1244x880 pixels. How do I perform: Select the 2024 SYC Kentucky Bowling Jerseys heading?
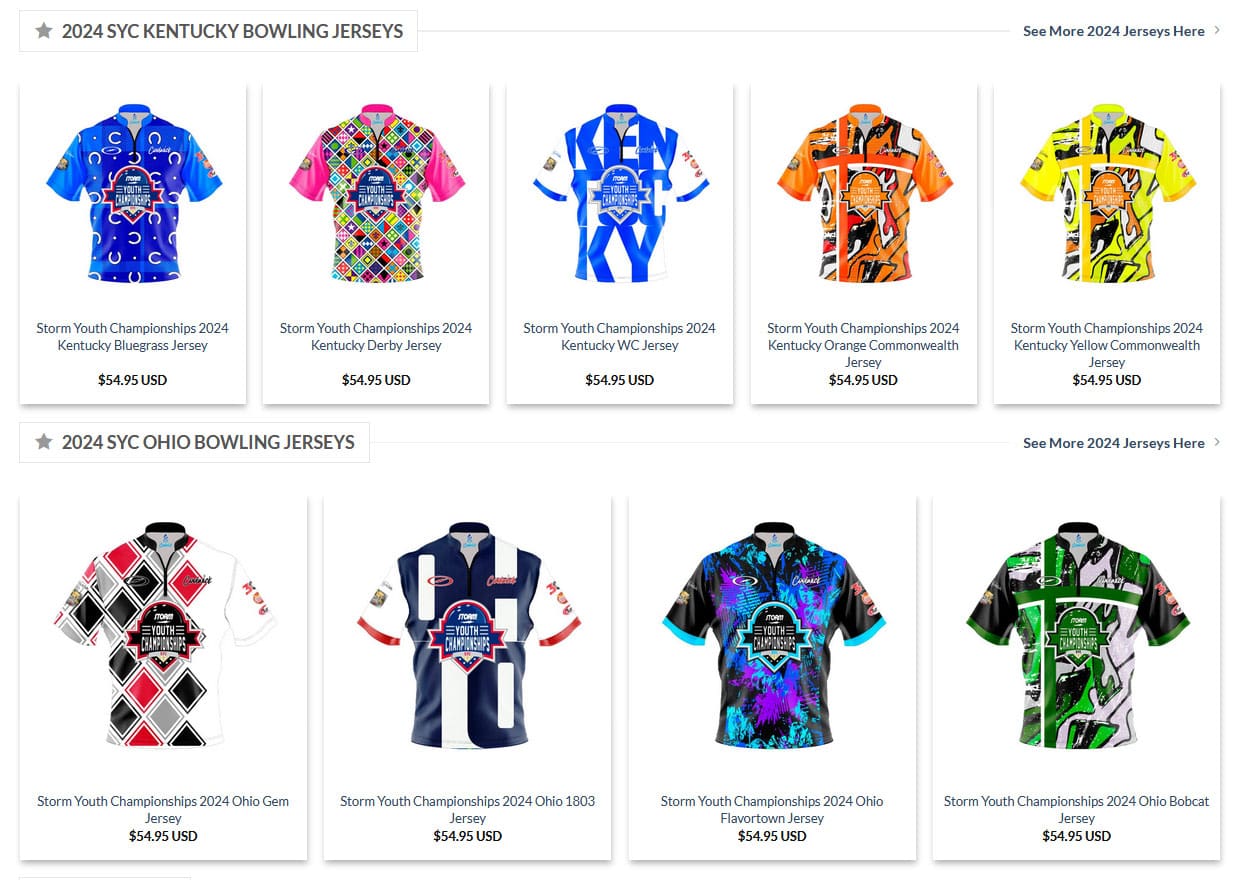(x=232, y=31)
